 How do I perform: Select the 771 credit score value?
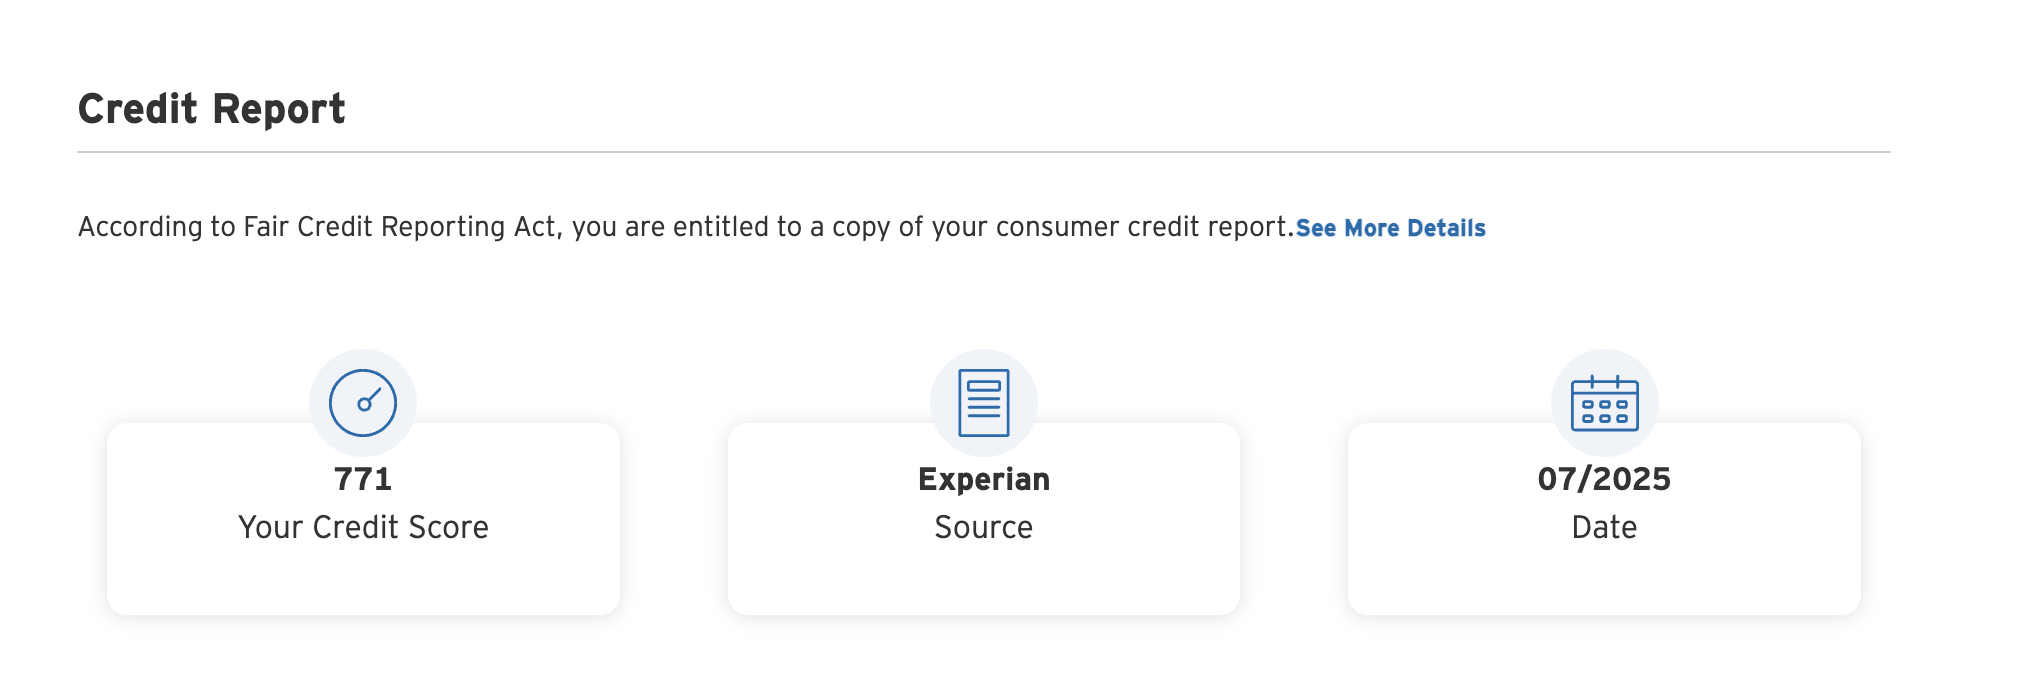coord(363,479)
